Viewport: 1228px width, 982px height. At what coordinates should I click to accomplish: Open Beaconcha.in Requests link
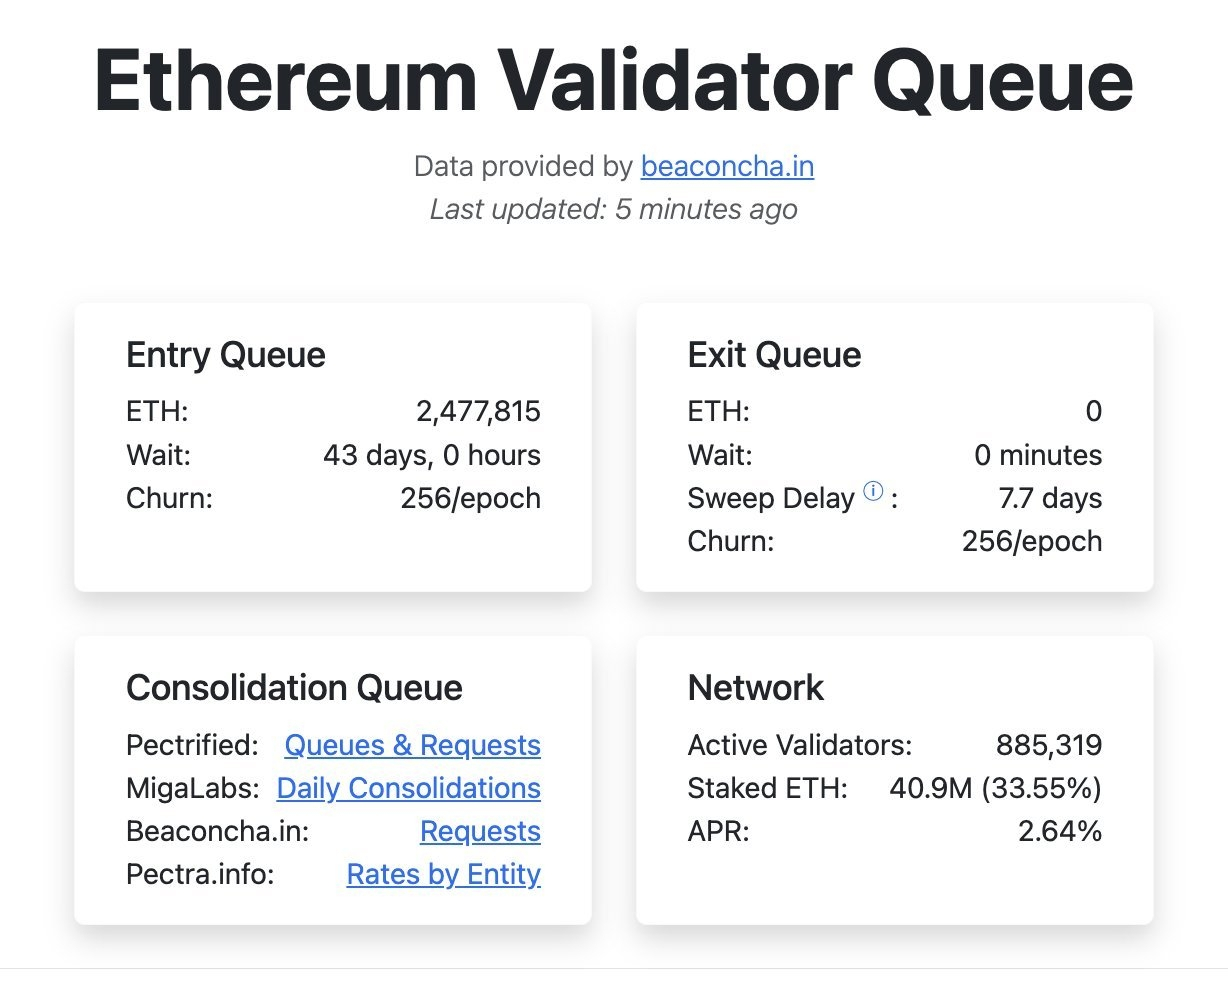(x=480, y=831)
